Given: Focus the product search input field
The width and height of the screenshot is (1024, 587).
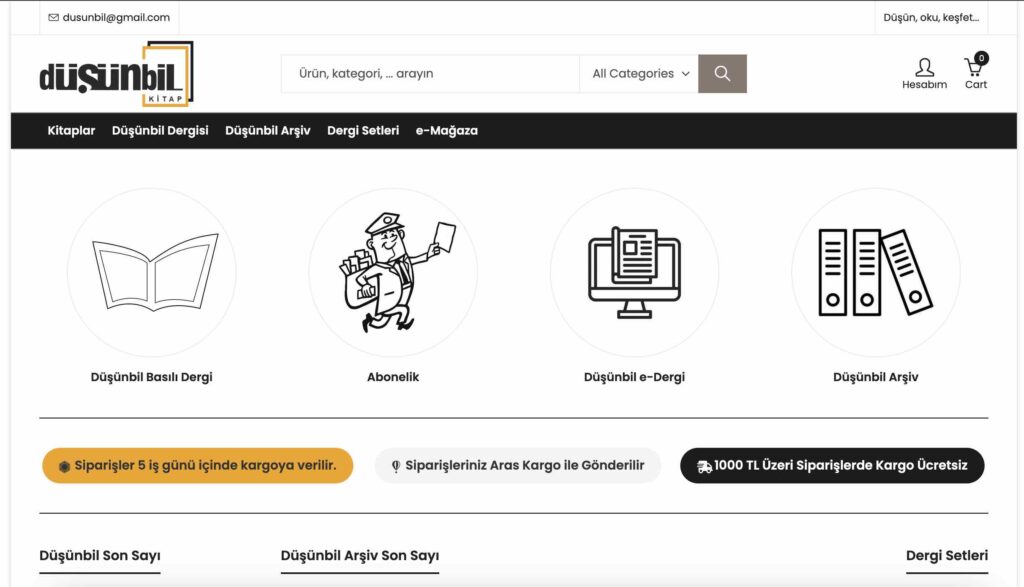Looking at the screenshot, I should pos(430,73).
